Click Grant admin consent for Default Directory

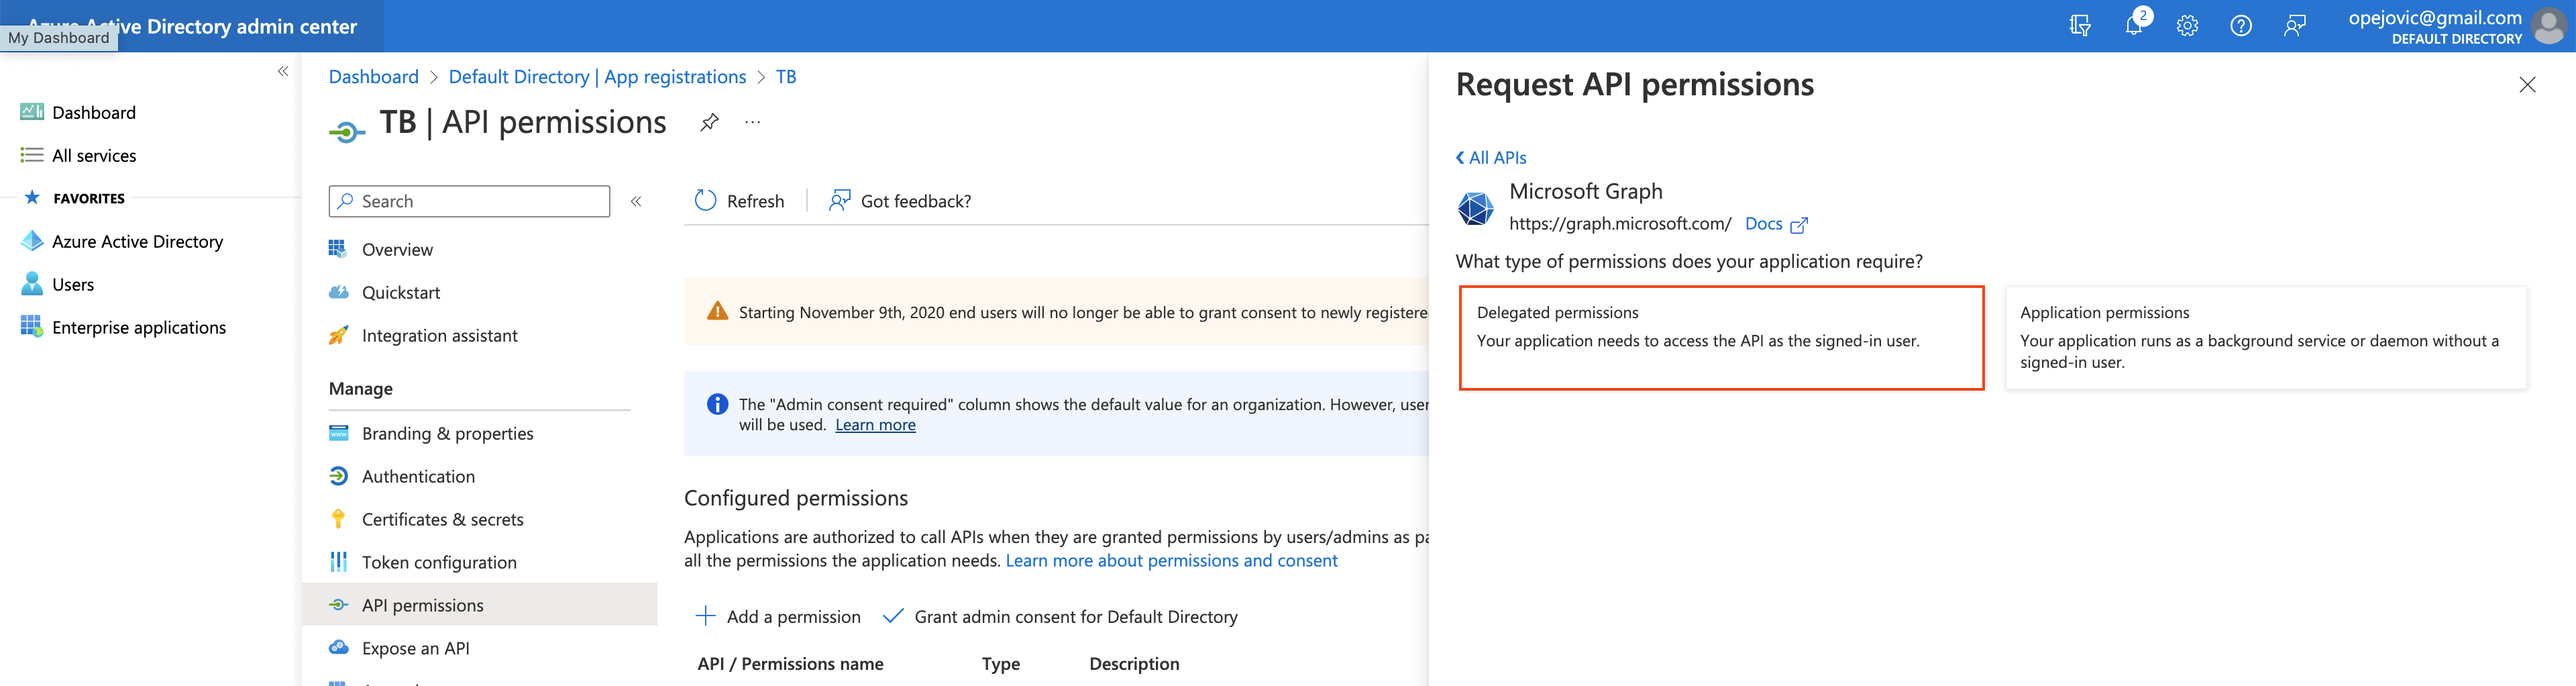pos(1060,617)
